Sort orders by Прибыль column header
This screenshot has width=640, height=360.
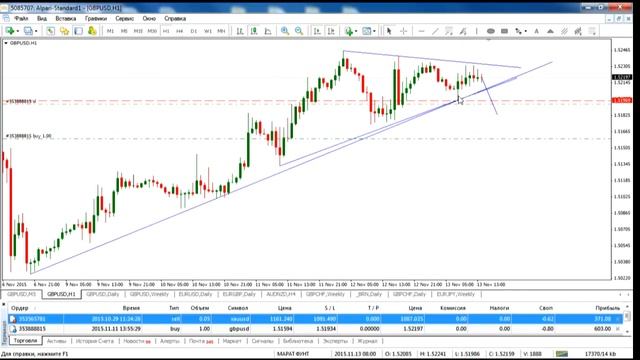tap(607, 308)
